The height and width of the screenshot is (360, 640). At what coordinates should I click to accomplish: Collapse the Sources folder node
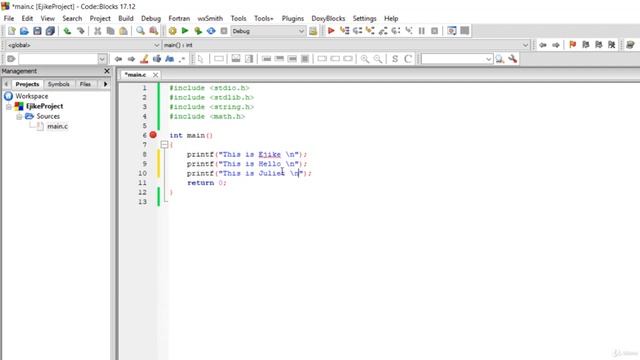(19, 117)
